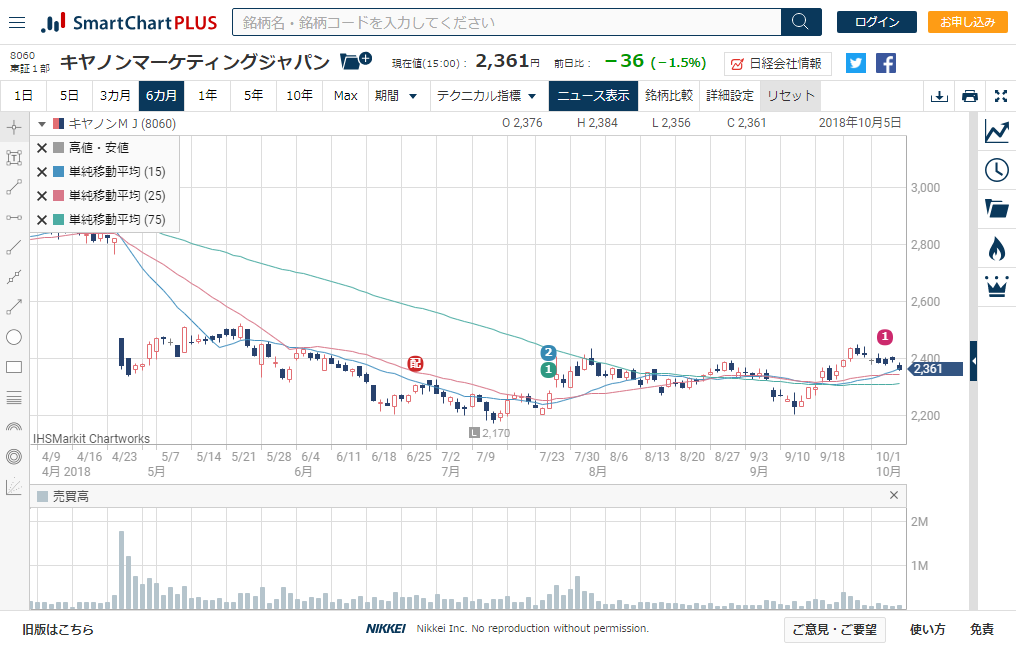Select the parallel lines tool
This screenshot has height=648, width=1016.
click(x=14, y=397)
